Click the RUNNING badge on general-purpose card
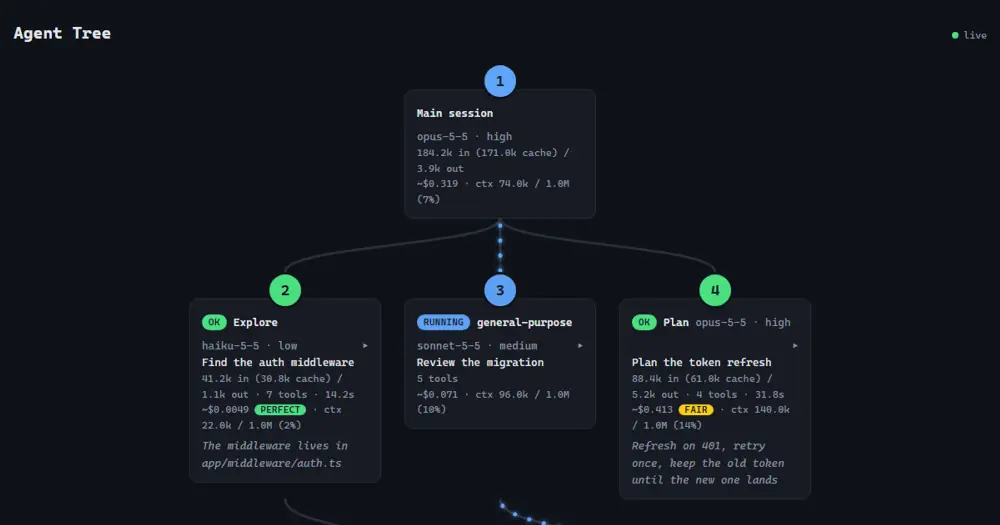Image resolution: width=1000 pixels, height=525 pixels. [443, 322]
